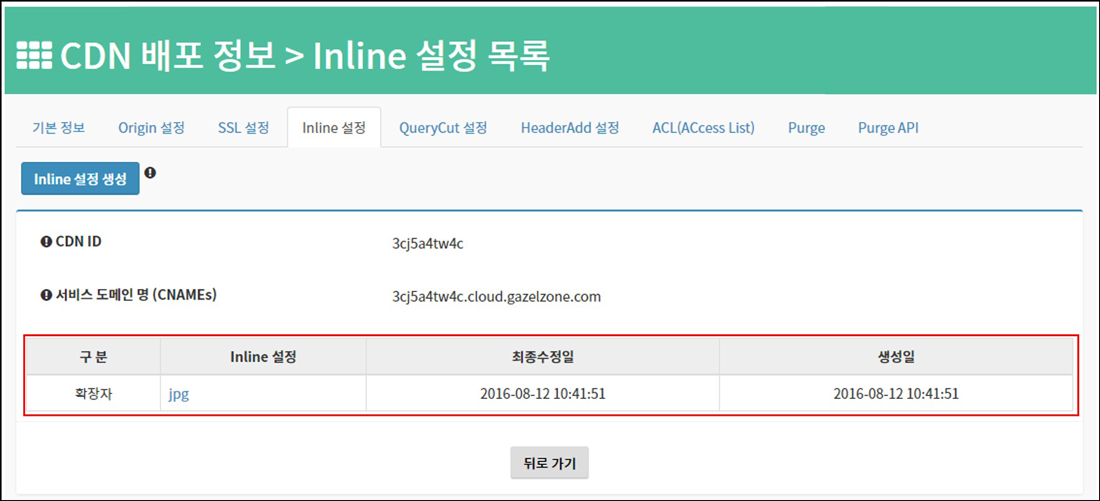Select the Inline 설정 tab

334,128
